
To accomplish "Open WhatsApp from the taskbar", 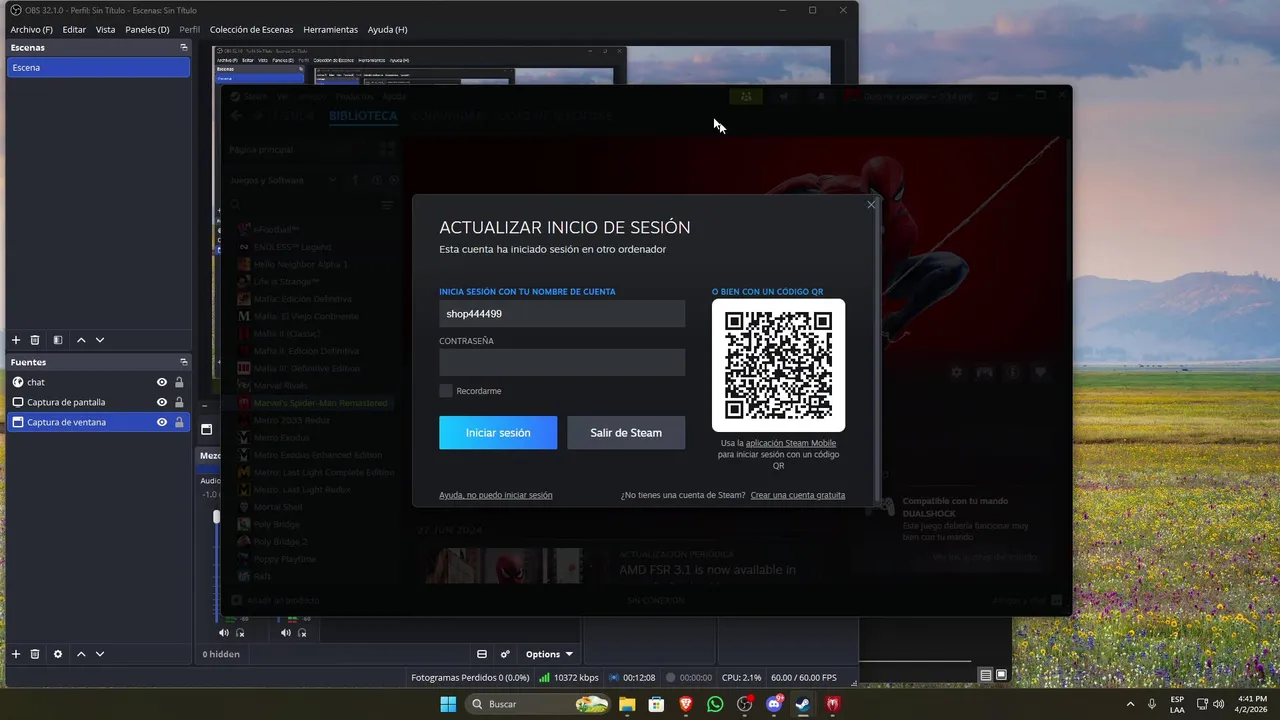I will pyautogui.click(x=715, y=704).
